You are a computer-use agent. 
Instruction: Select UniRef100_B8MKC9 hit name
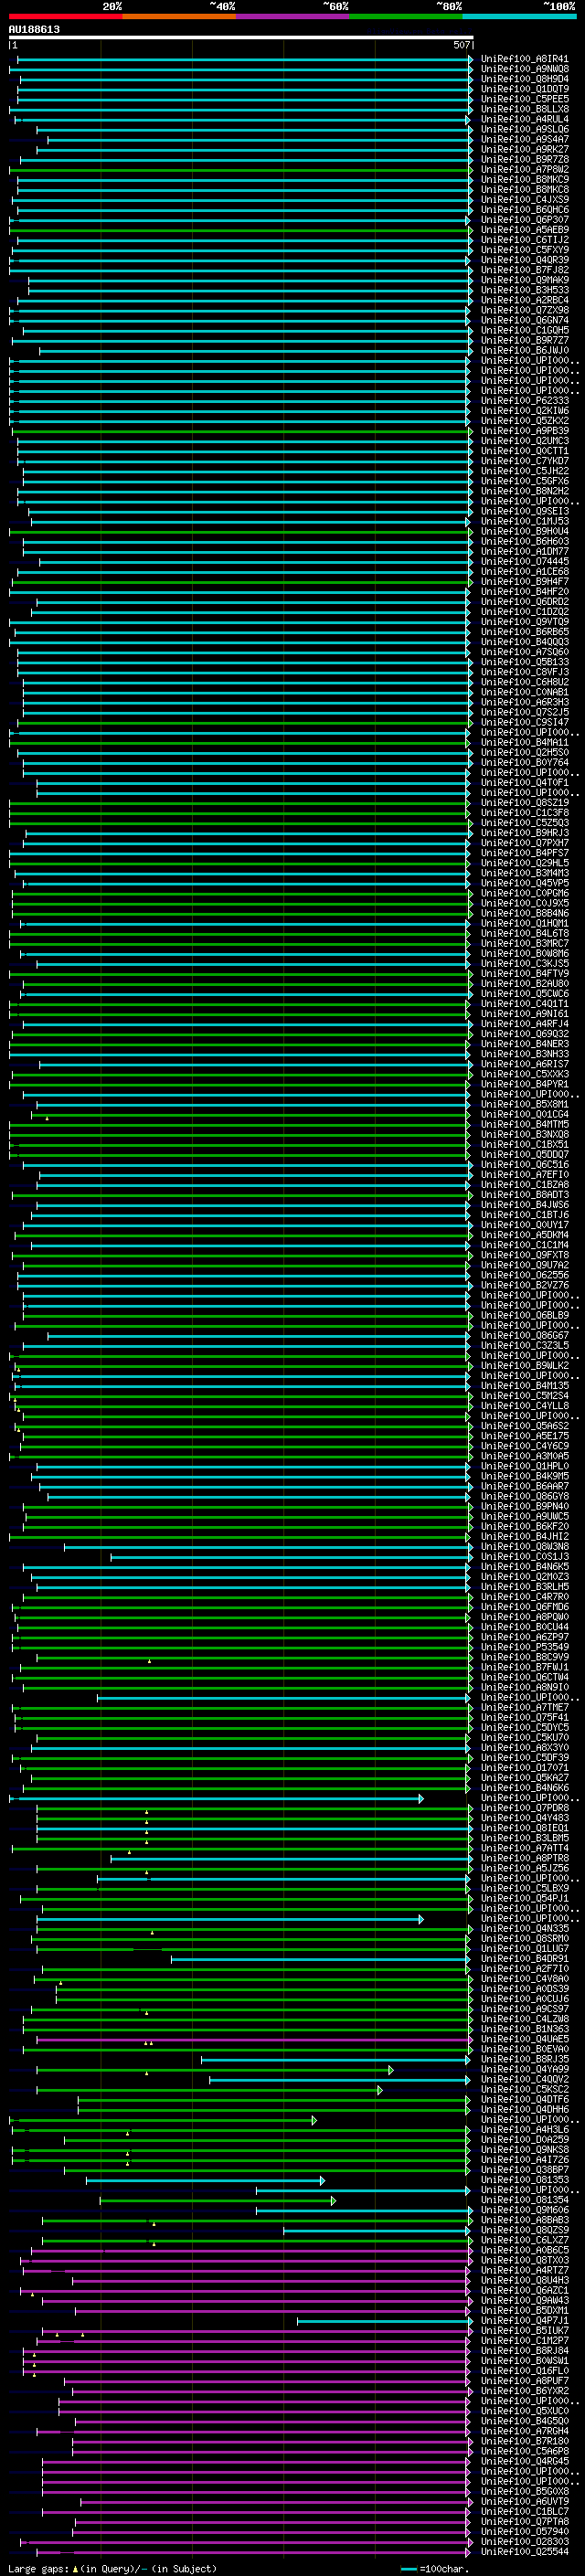(524, 180)
